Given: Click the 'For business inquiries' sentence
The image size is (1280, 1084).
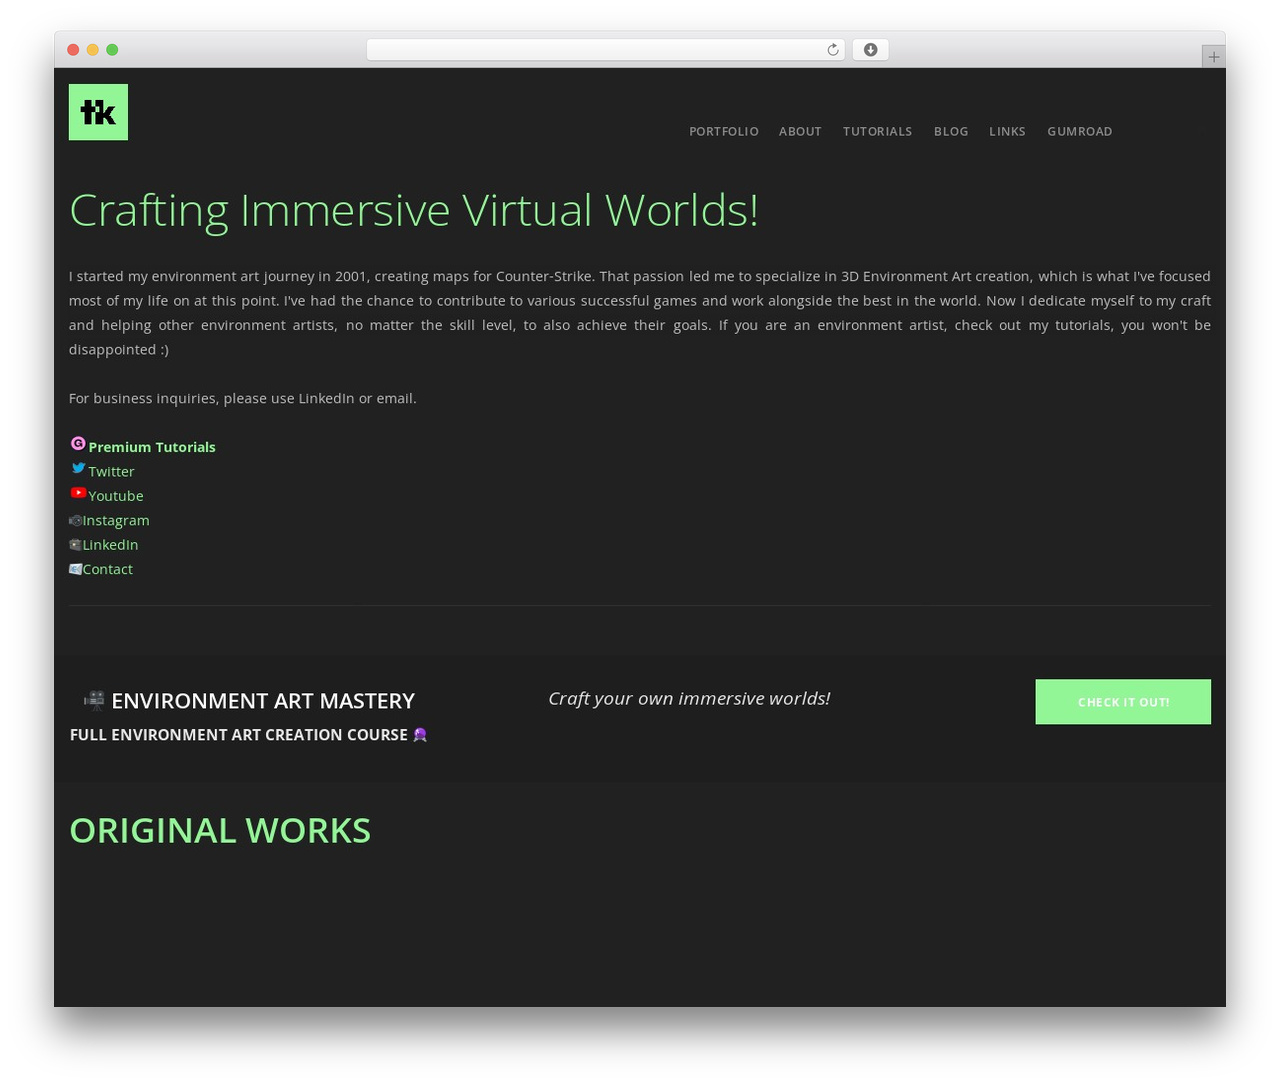Looking at the screenshot, I should click(243, 398).
